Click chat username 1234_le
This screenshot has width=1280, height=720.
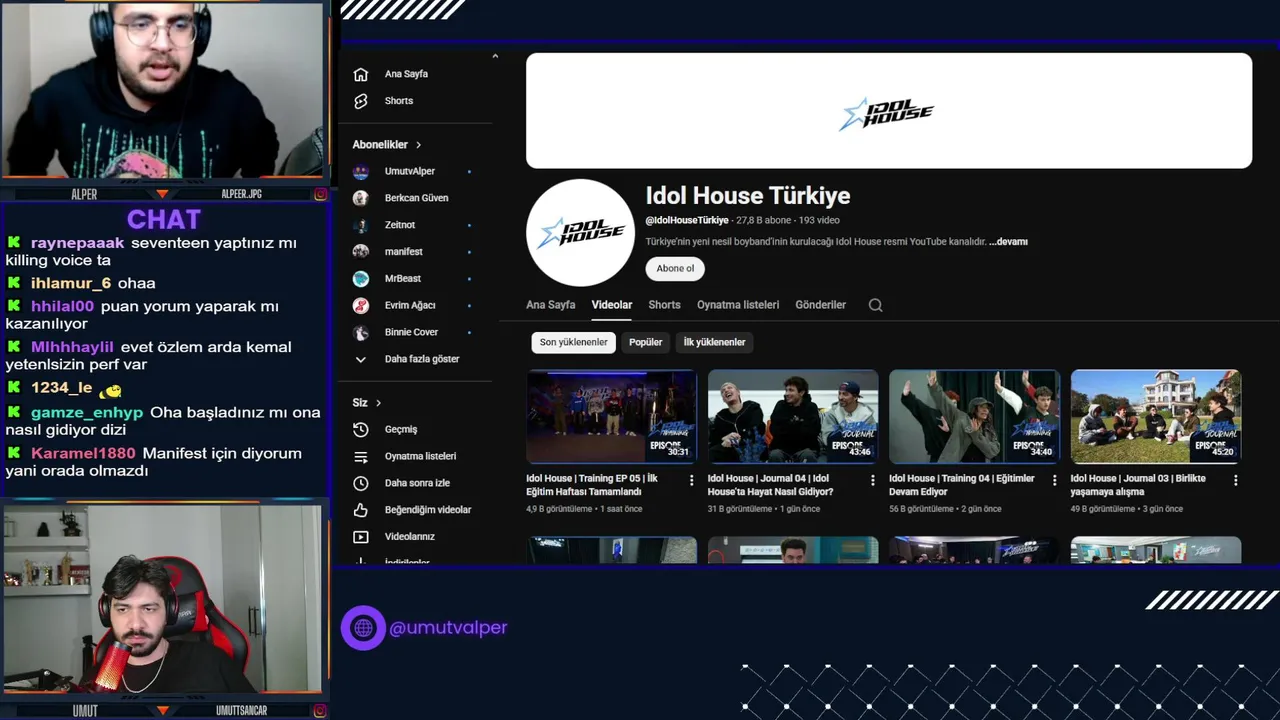[61, 388]
